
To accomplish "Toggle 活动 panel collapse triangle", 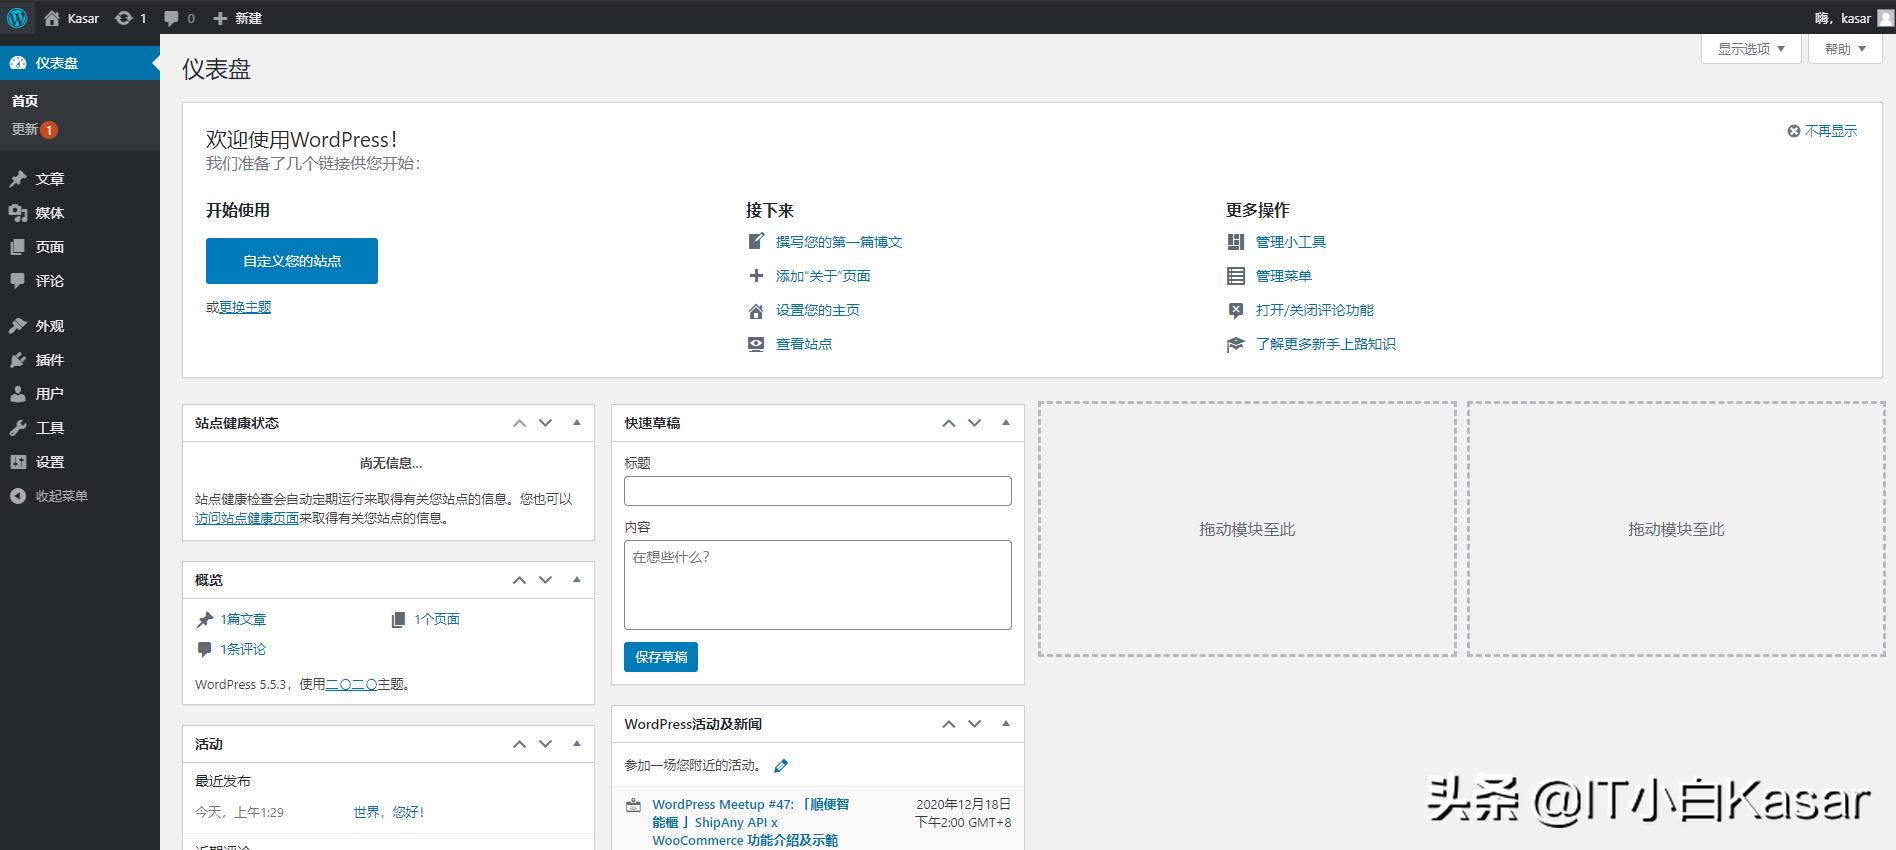I will click(577, 744).
